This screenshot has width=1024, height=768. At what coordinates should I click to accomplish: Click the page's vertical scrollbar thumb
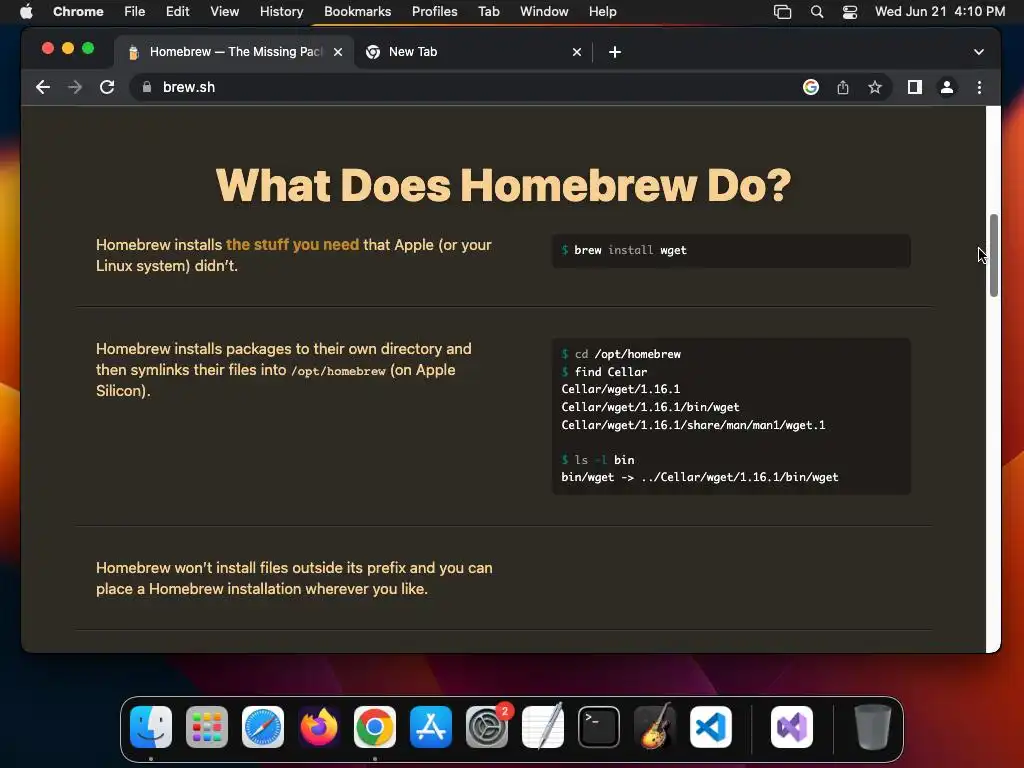click(x=993, y=255)
